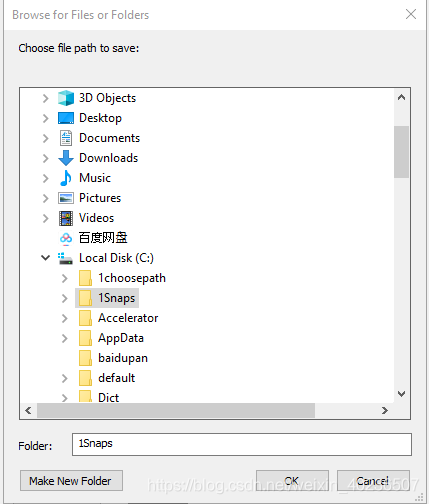Viewport: 429px width, 504px height.
Task: Click the Music note icon
Action: [x=66, y=178]
